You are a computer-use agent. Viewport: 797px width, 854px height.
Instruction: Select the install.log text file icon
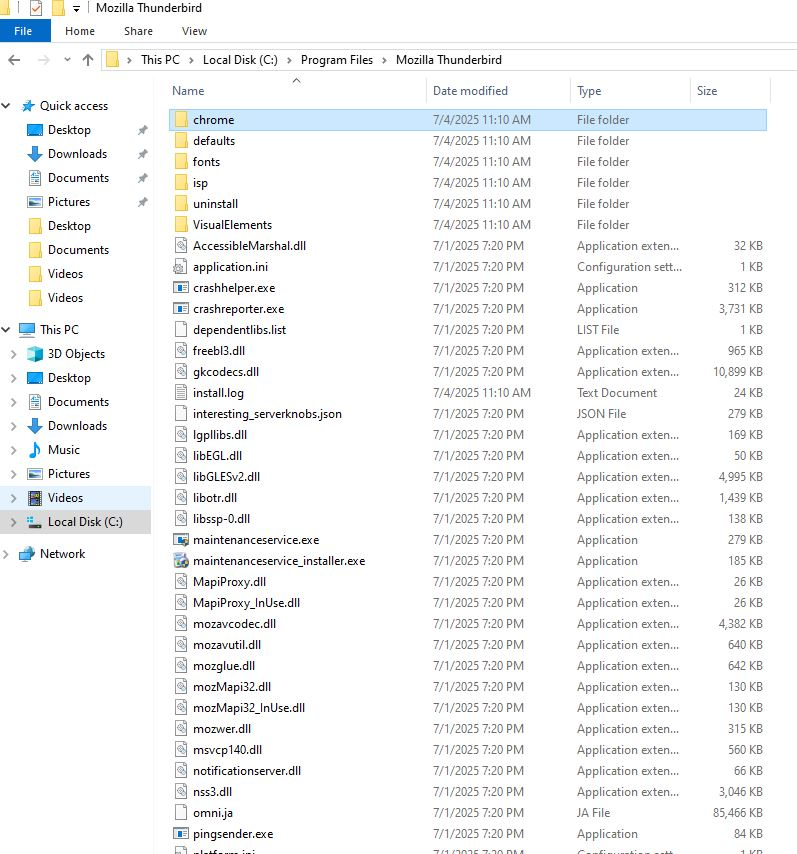point(181,393)
